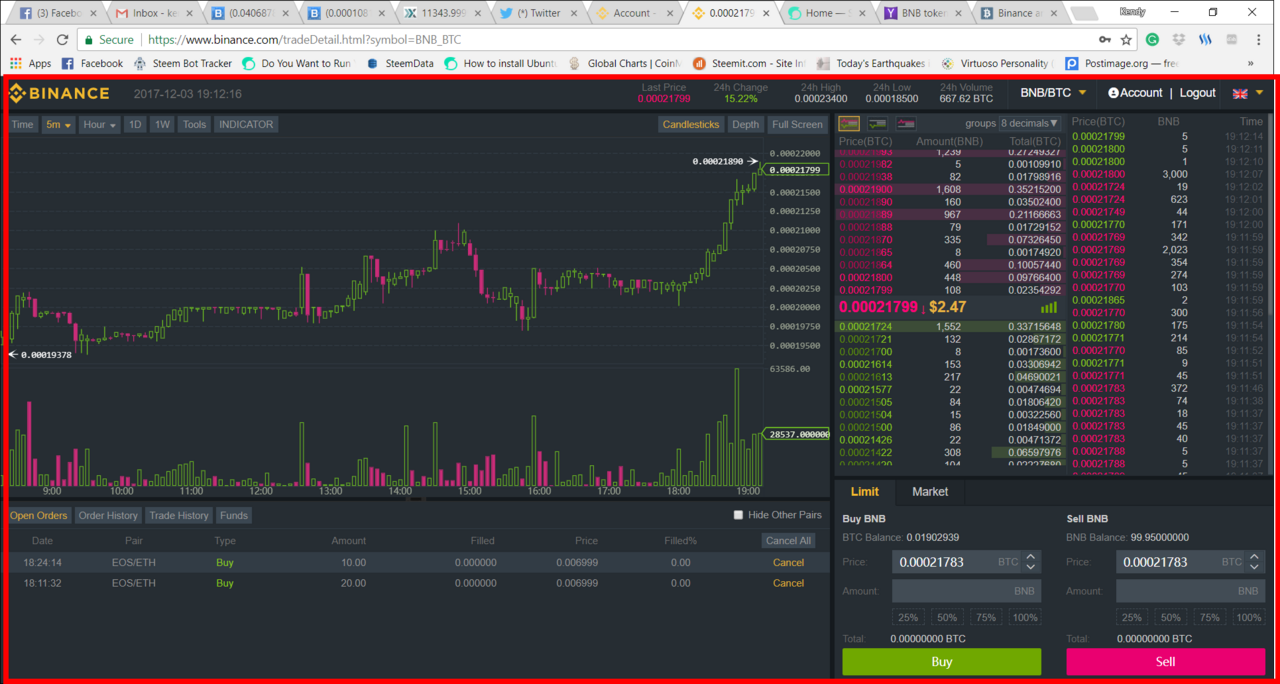Open the chart Tools menu
1280x684 pixels.
click(x=194, y=124)
